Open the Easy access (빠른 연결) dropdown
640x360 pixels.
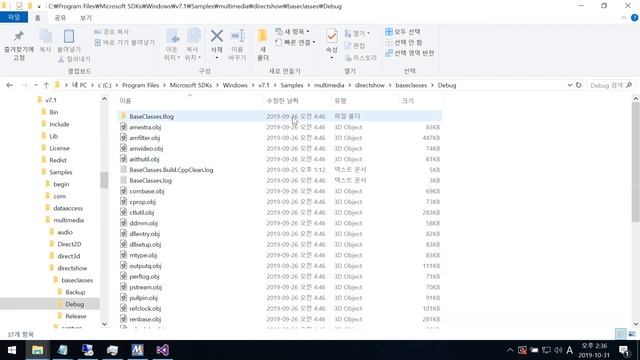point(295,42)
